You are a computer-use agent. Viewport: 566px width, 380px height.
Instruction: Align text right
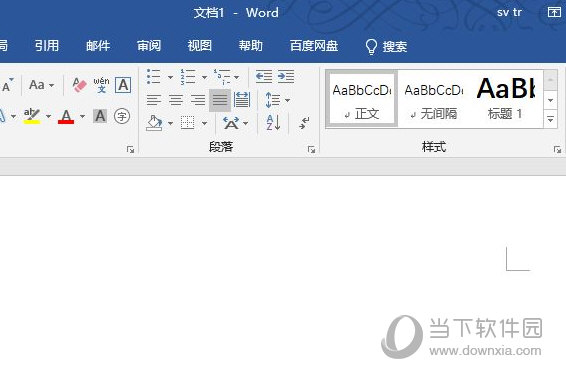click(x=198, y=100)
